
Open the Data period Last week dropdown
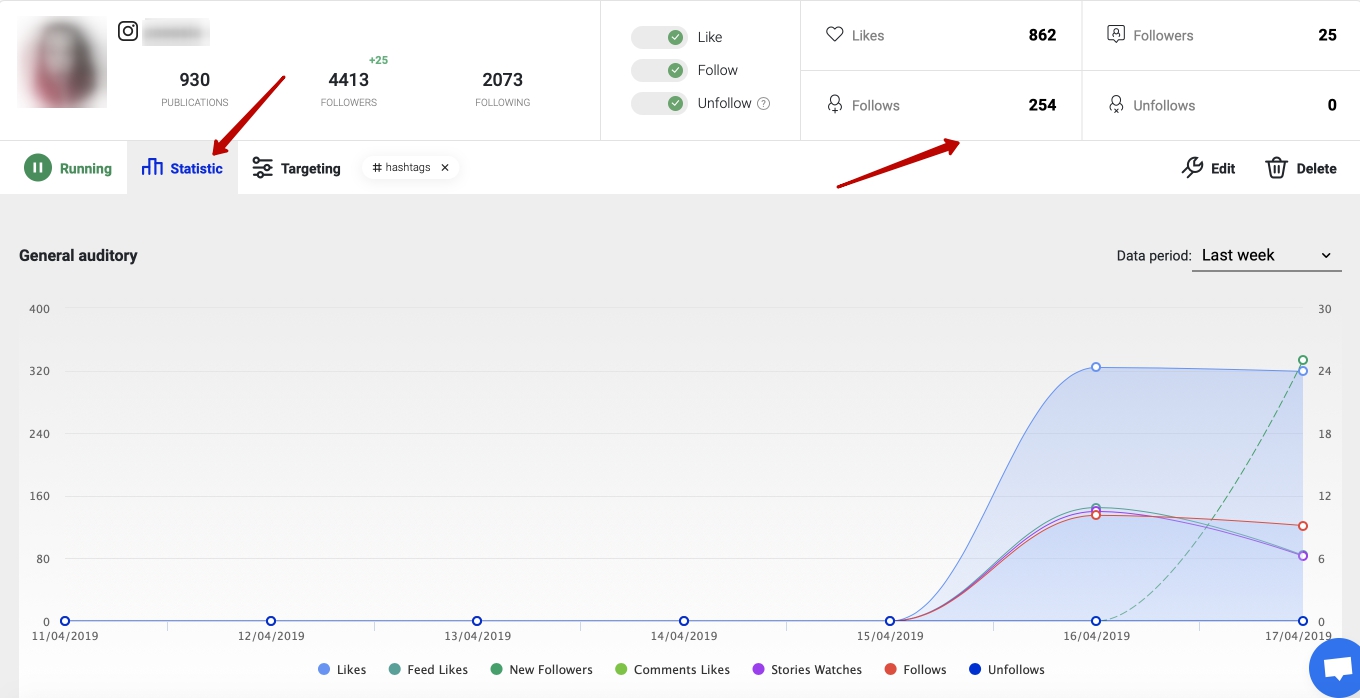pyautogui.click(x=1267, y=255)
